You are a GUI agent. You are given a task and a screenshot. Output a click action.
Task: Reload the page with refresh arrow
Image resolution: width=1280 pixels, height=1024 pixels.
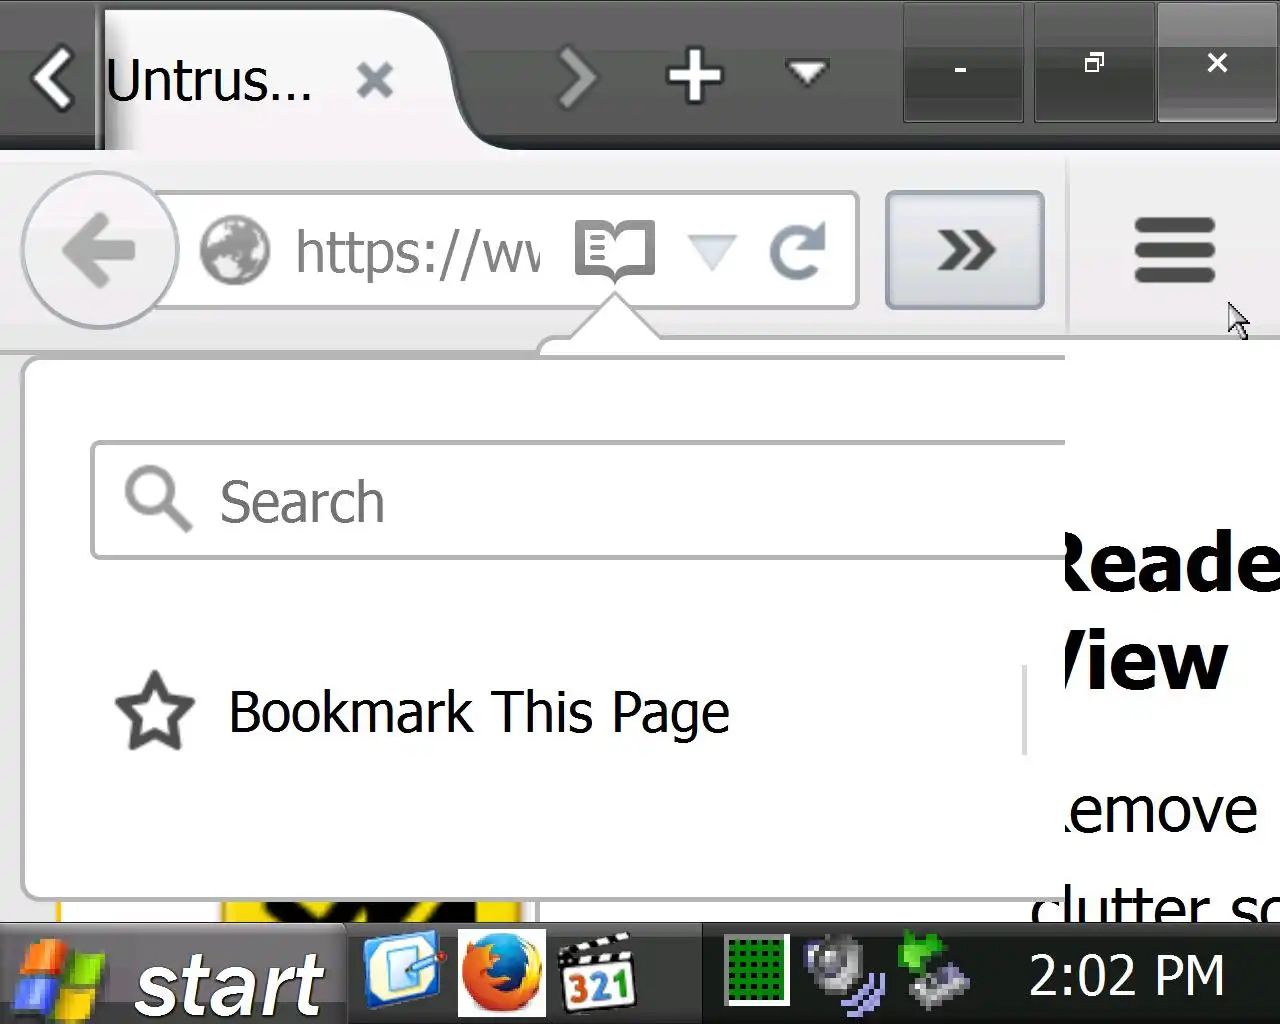(x=797, y=250)
